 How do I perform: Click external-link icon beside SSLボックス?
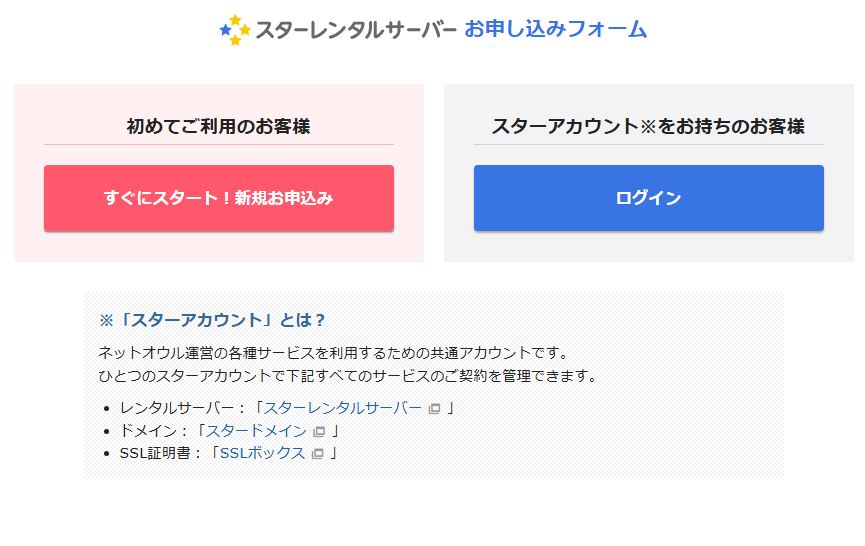click(x=317, y=454)
